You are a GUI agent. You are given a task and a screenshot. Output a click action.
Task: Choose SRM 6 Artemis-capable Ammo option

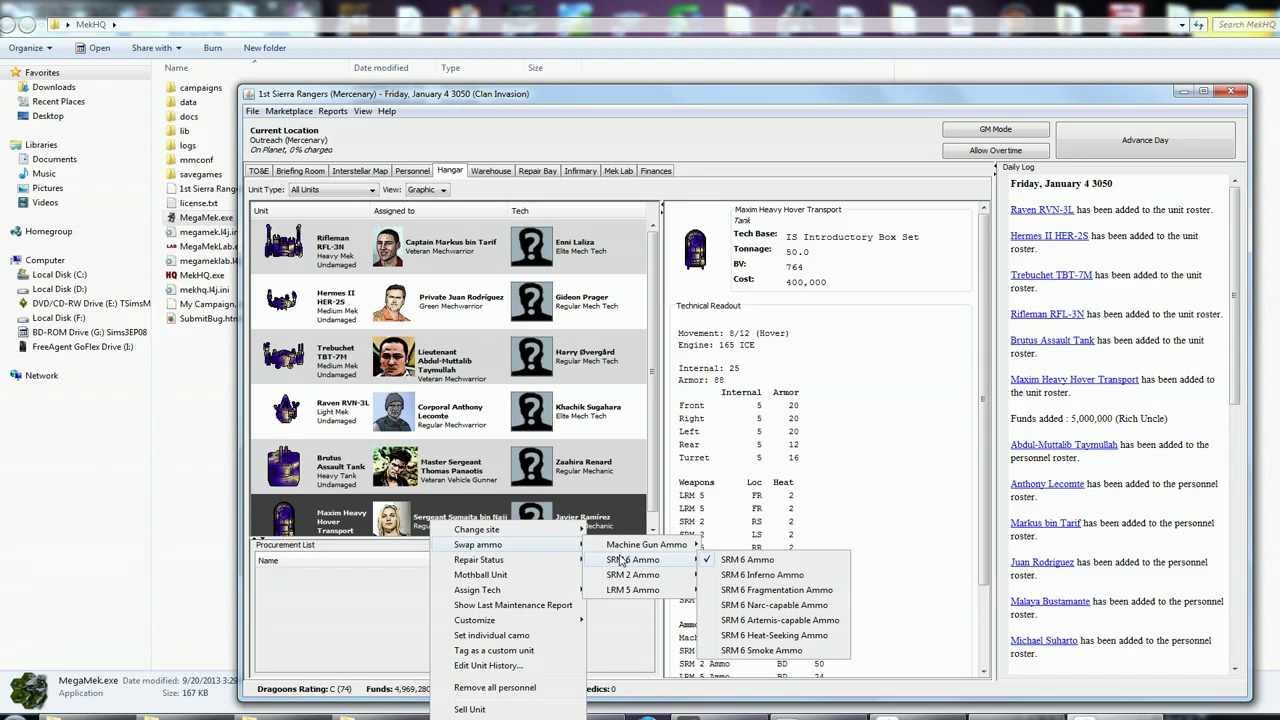click(780, 620)
